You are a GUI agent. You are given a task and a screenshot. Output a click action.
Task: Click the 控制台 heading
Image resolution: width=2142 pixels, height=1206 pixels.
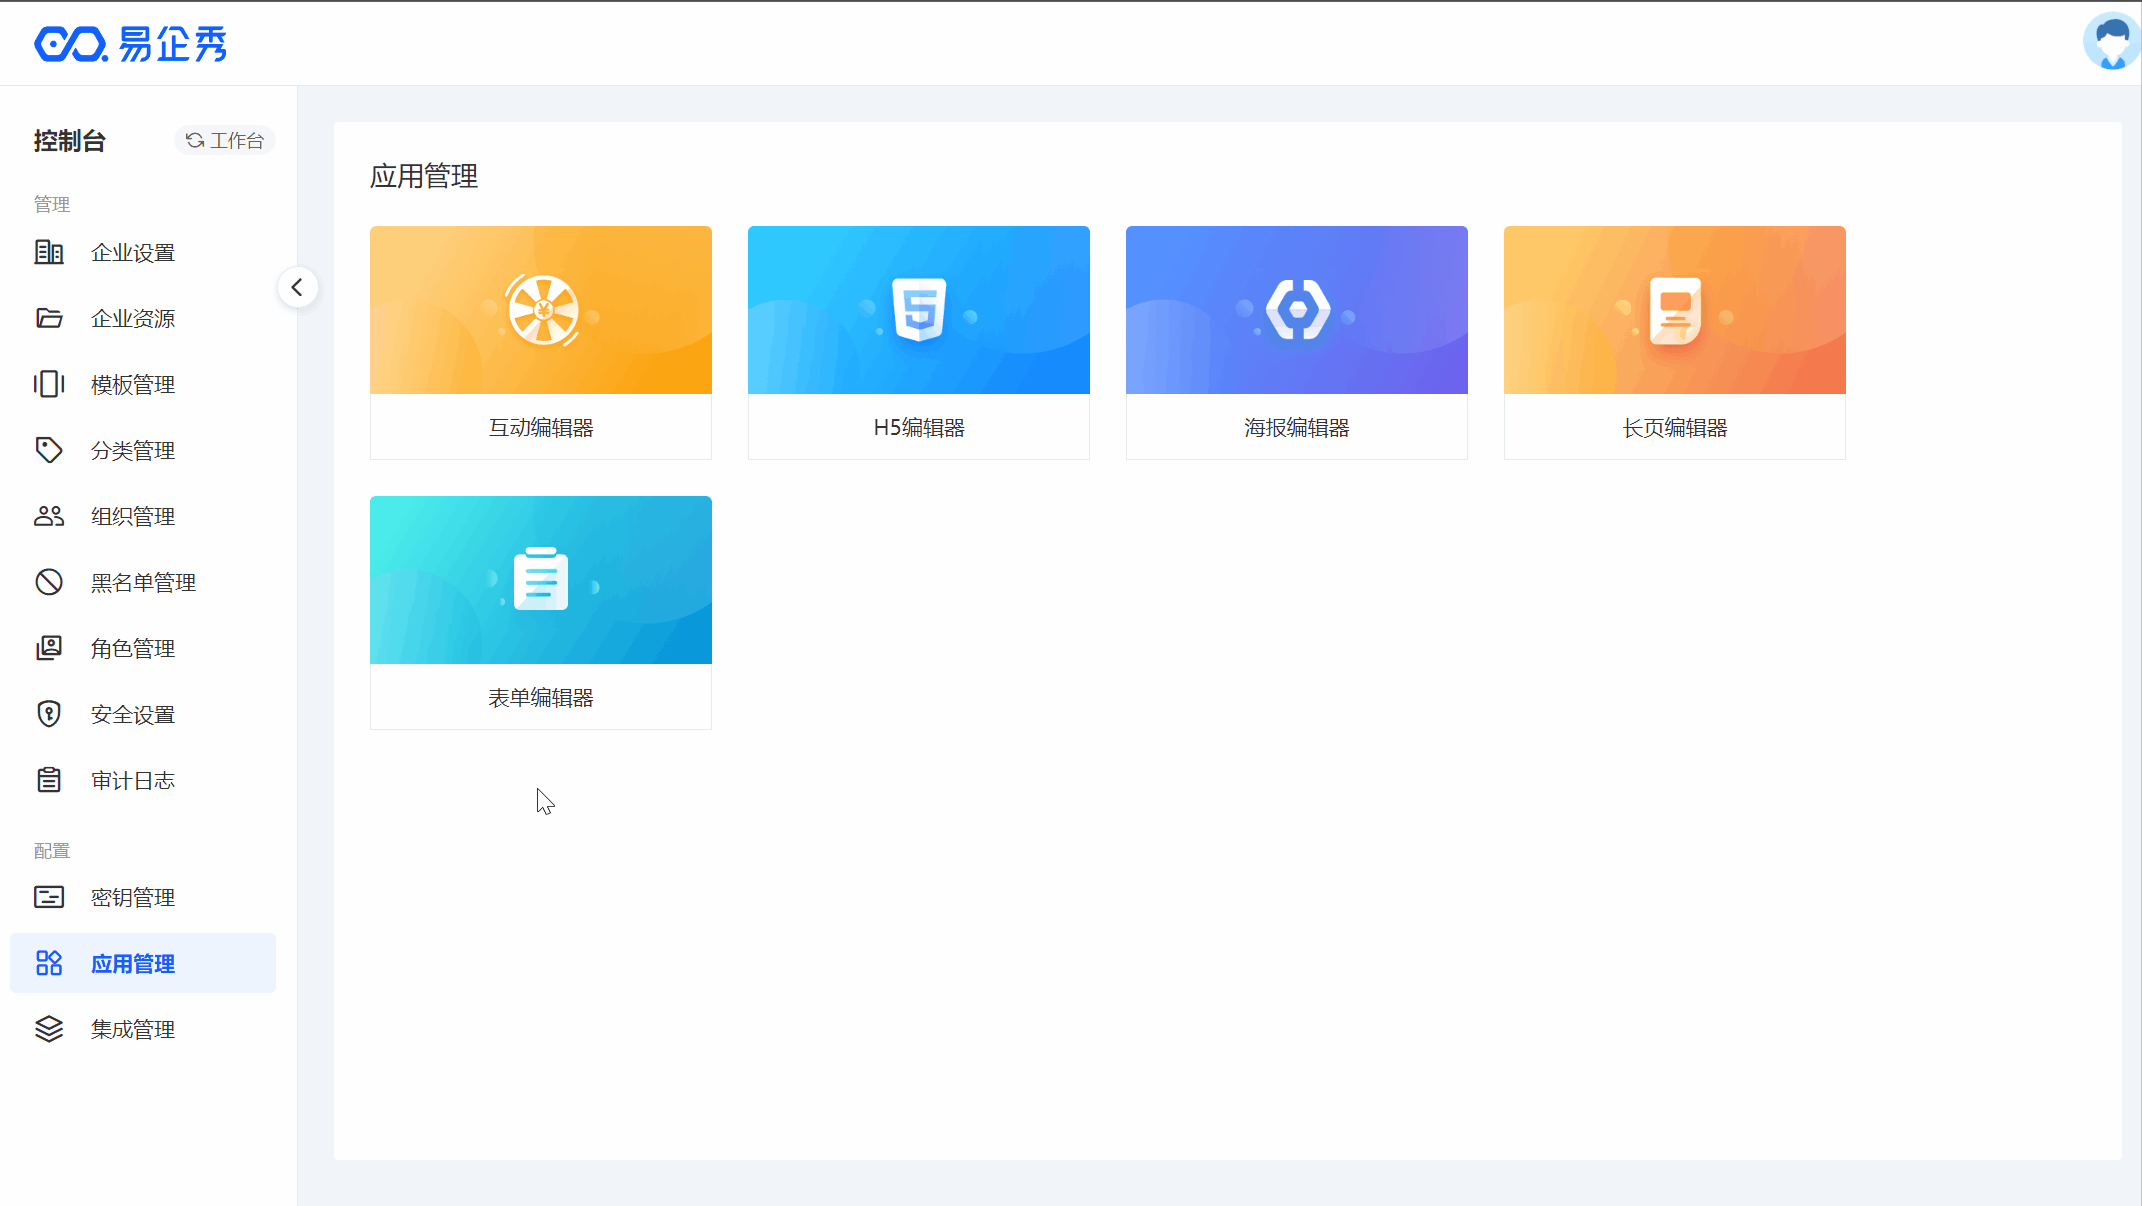69,141
